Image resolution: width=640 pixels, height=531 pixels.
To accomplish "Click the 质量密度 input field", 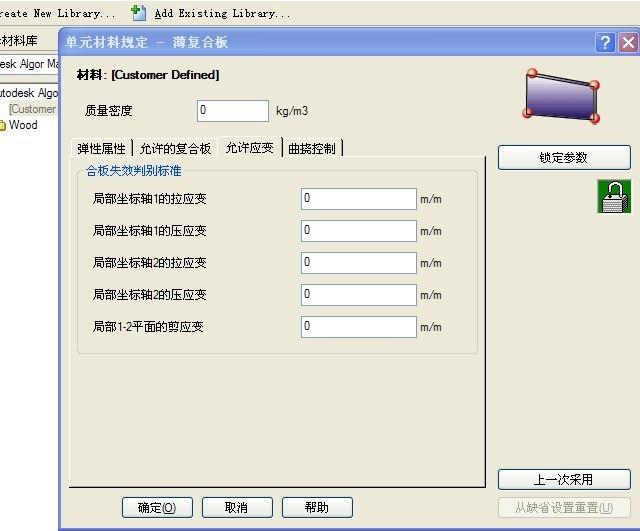I will point(232,111).
